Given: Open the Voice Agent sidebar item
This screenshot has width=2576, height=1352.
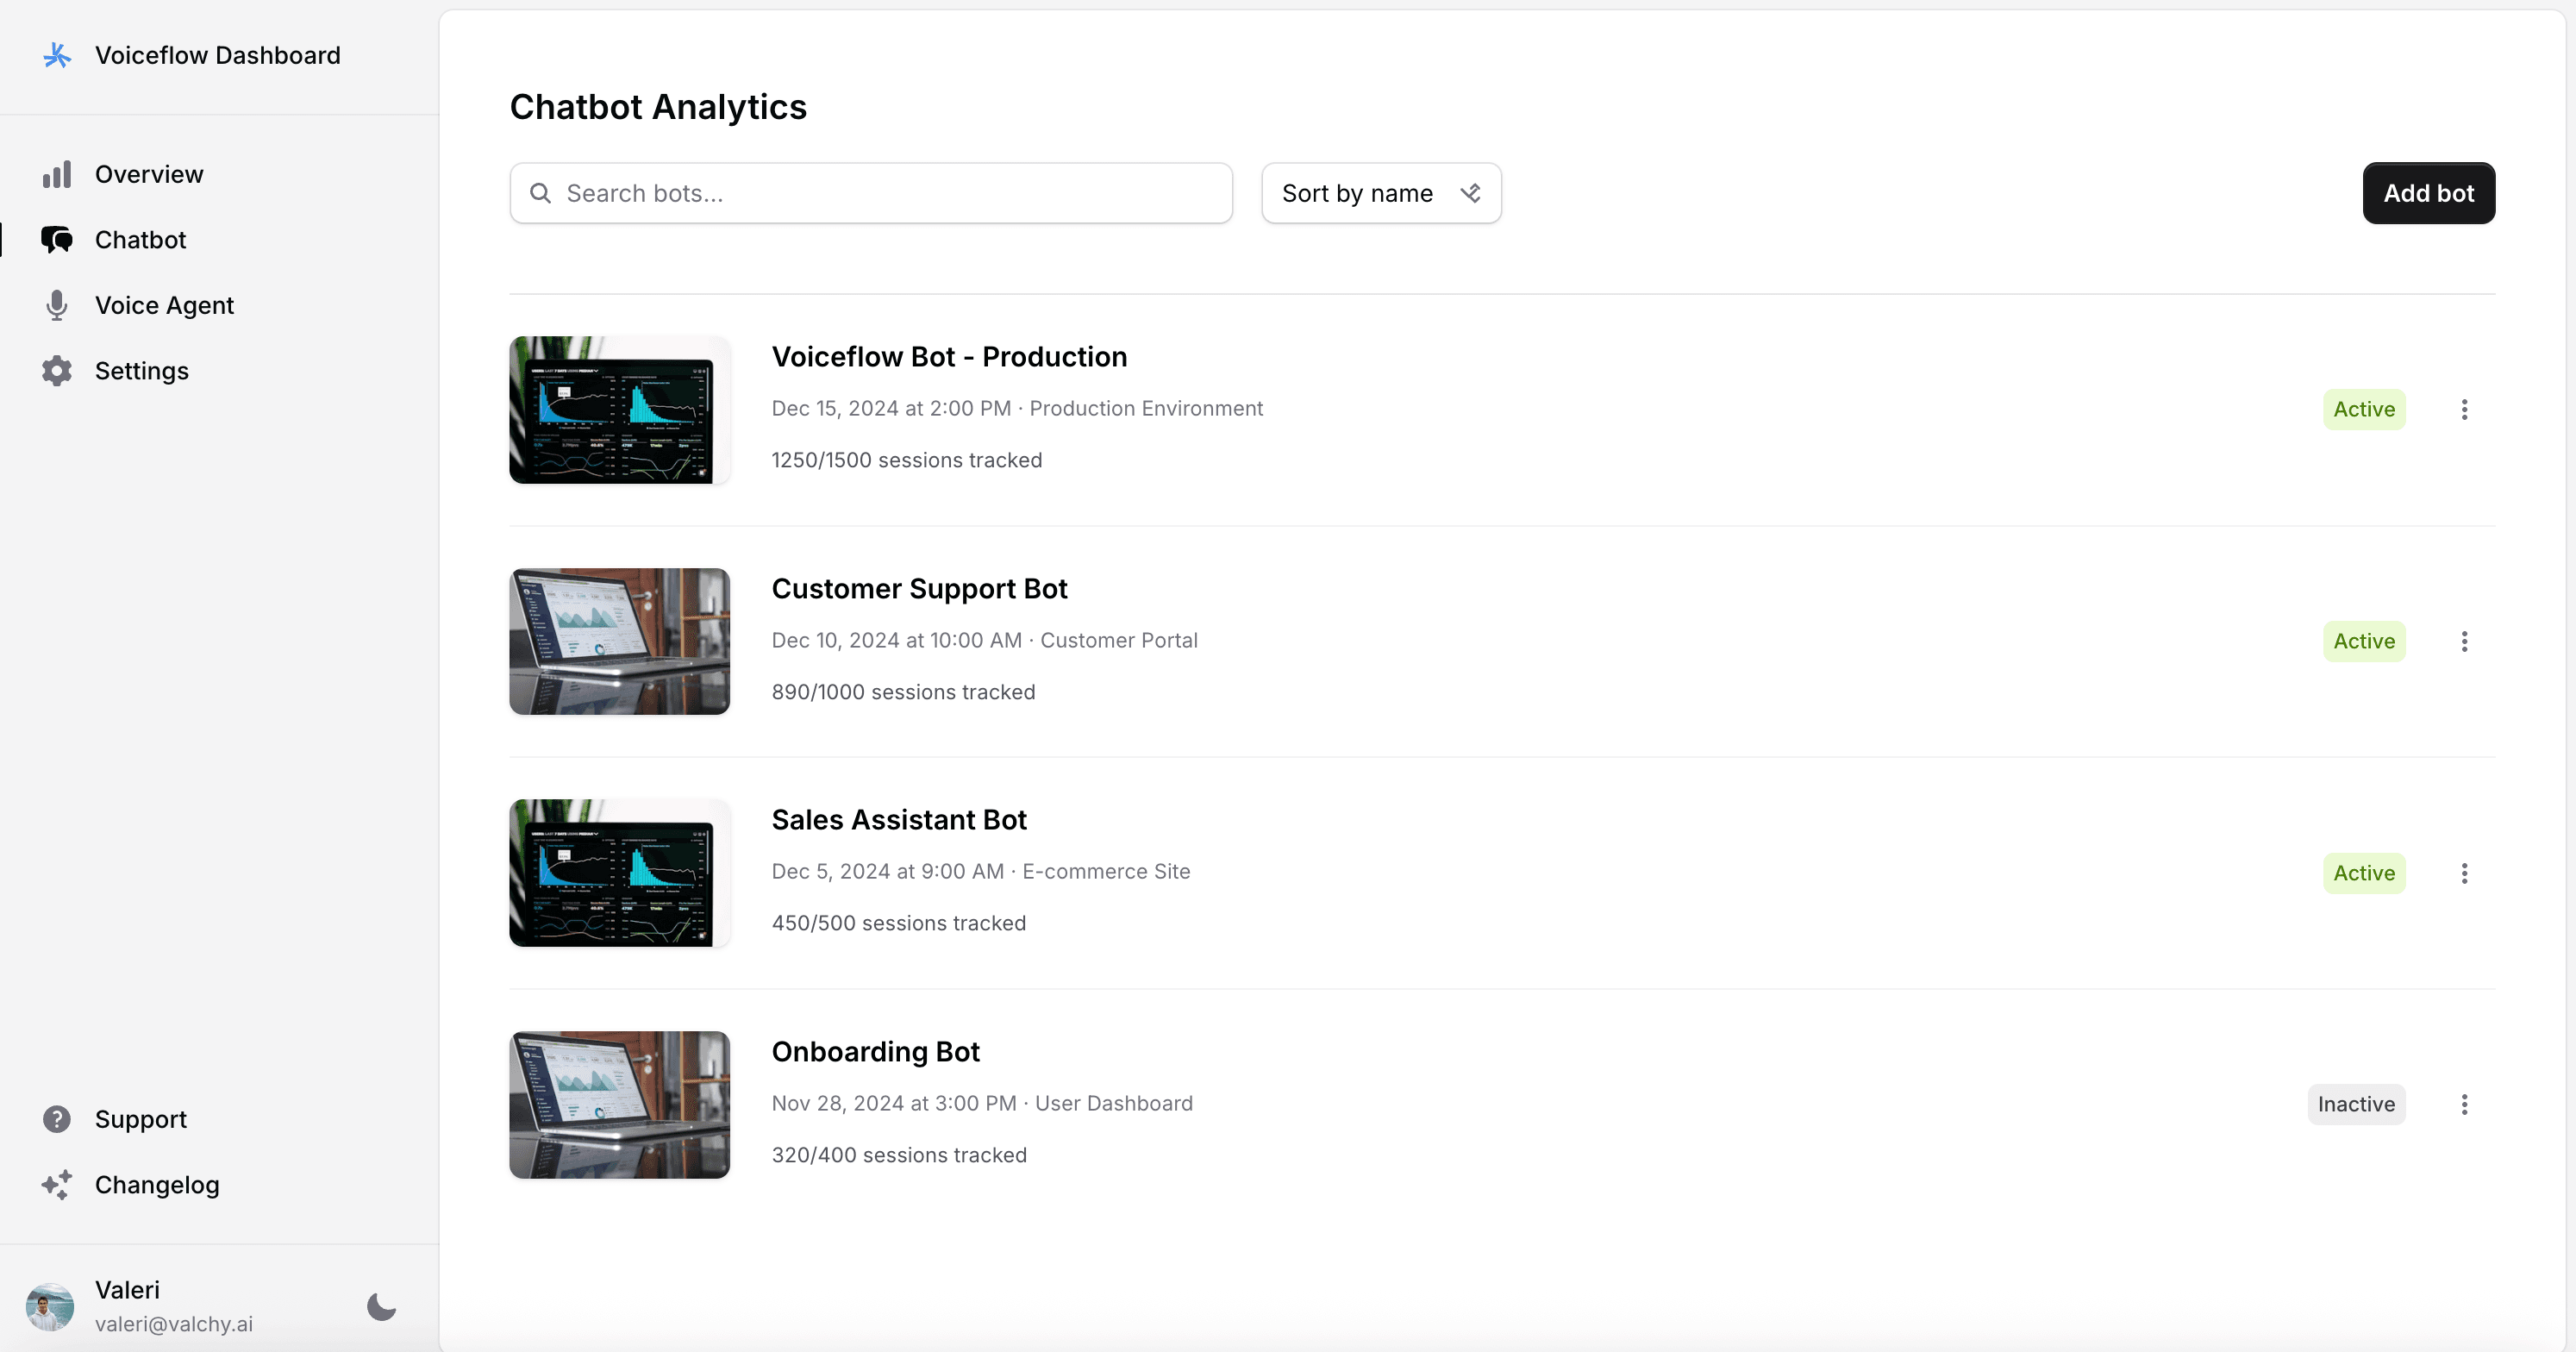Looking at the screenshot, I should [x=164, y=305].
